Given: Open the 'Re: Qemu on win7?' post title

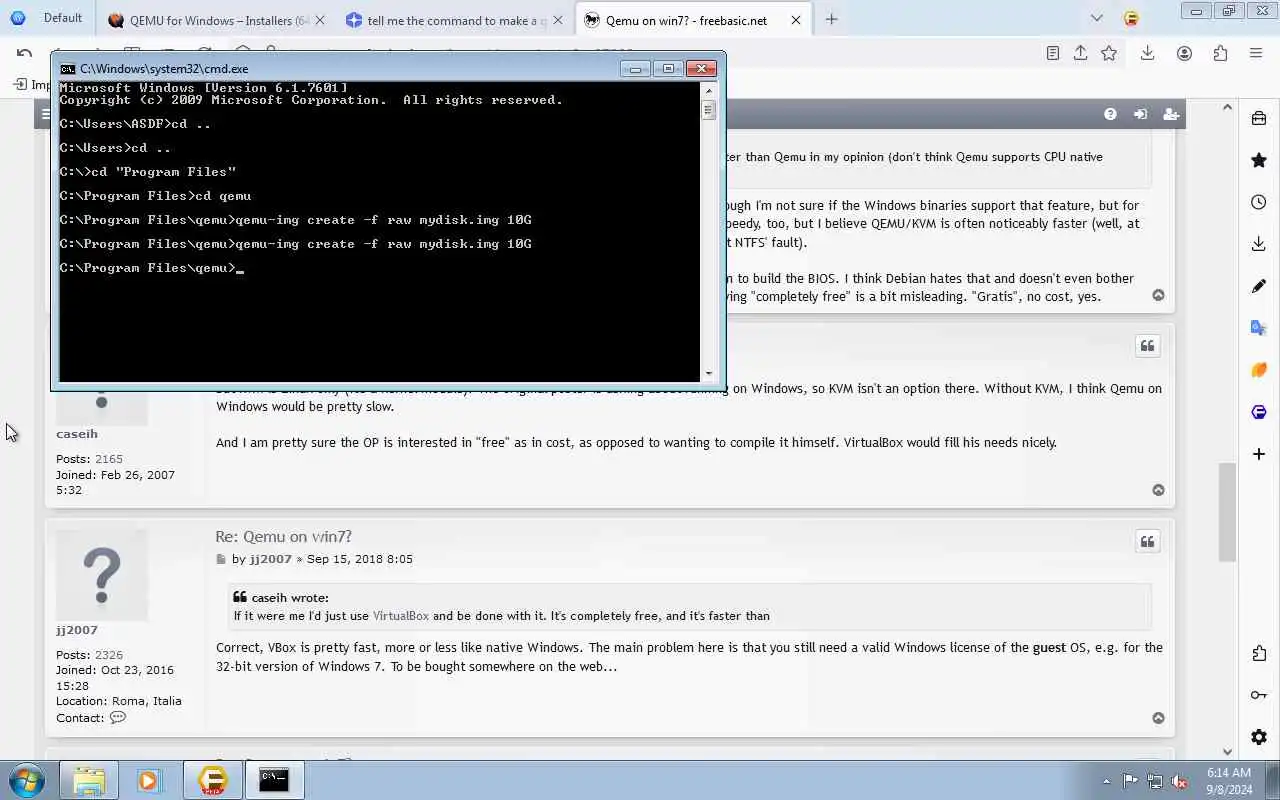Looking at the screenshot, I should click(x=284, y=537).
